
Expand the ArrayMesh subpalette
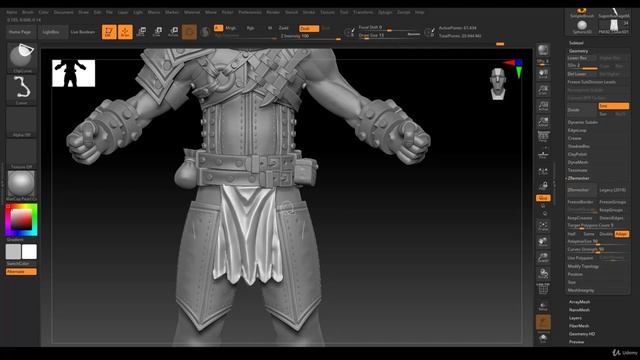[579, 302]
